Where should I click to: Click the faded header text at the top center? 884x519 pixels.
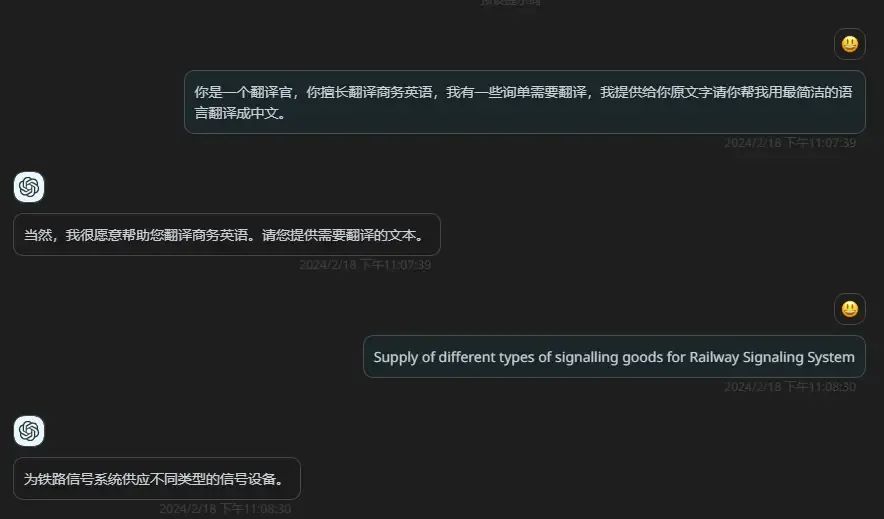511,2
